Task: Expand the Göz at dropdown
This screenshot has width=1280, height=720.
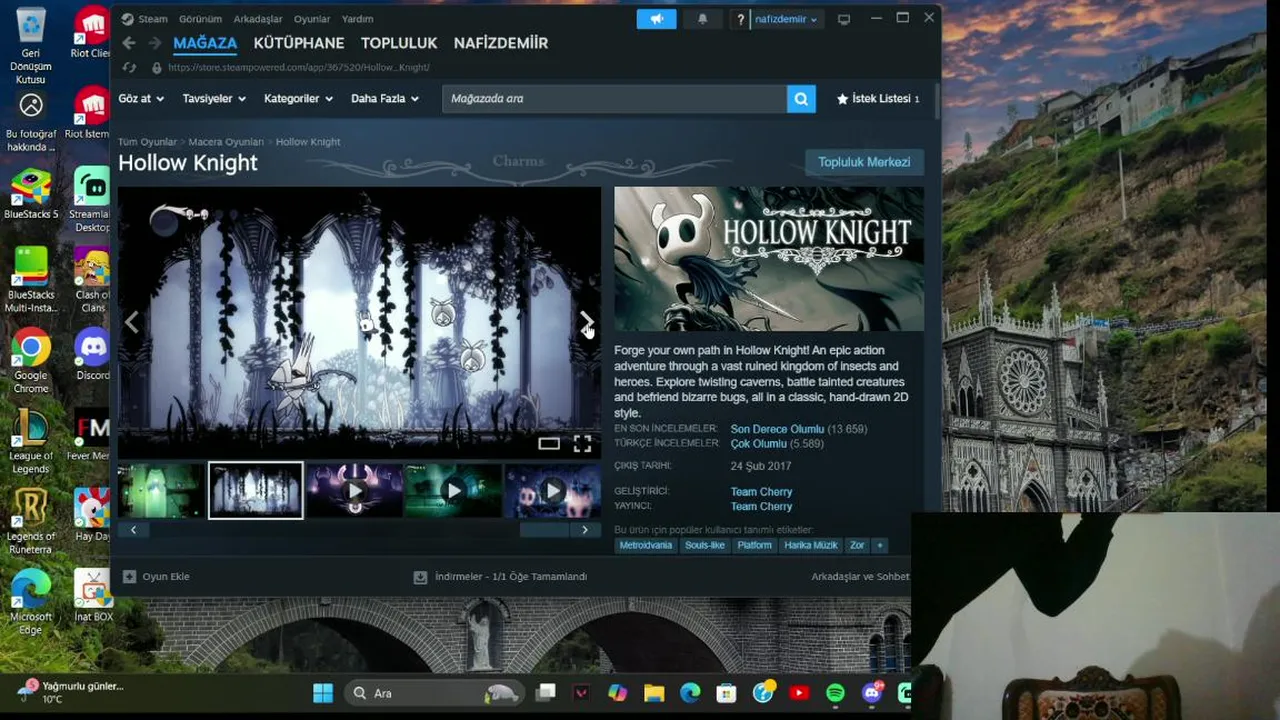Action: [x=141, y=98]
